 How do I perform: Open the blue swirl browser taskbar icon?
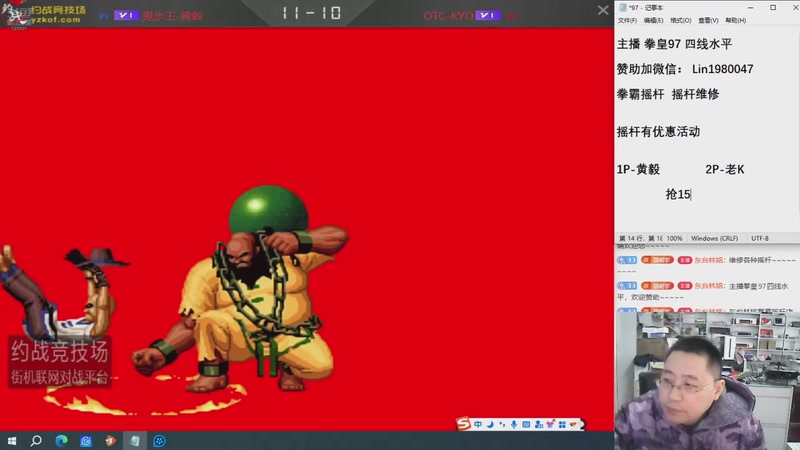(x=86, y=441)
